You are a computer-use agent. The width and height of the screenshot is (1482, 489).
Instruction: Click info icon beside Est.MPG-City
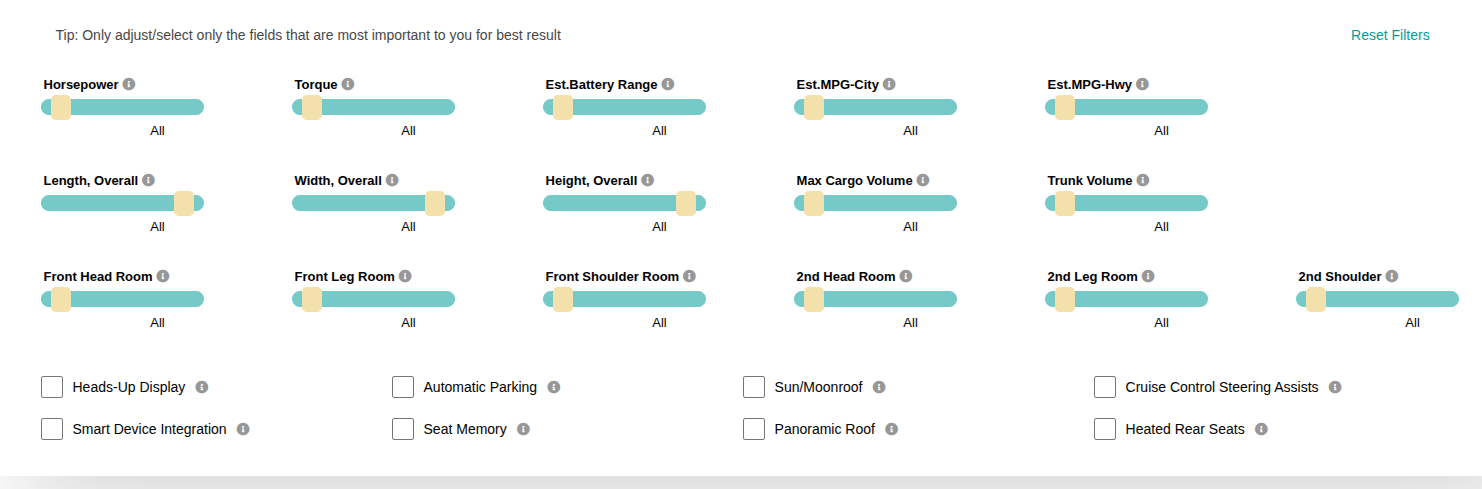(x=889, y=84)
